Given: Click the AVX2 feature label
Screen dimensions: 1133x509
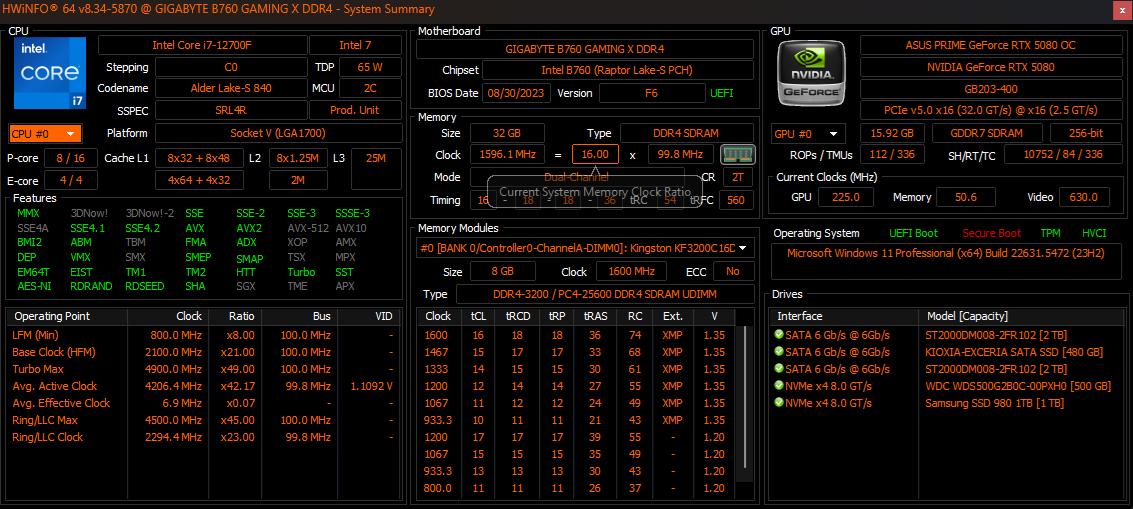Looking at the screenshot, I should 249,228.
